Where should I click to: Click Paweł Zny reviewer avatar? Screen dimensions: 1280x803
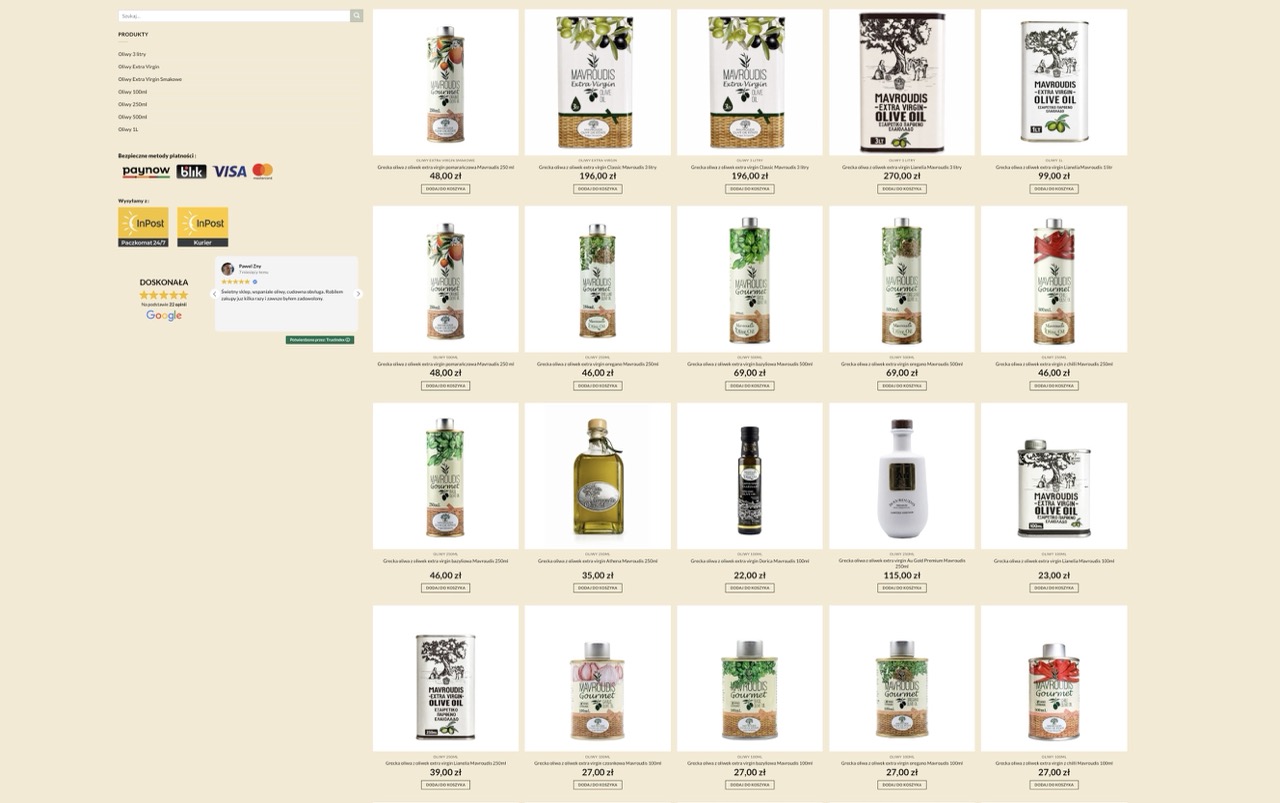228,269
